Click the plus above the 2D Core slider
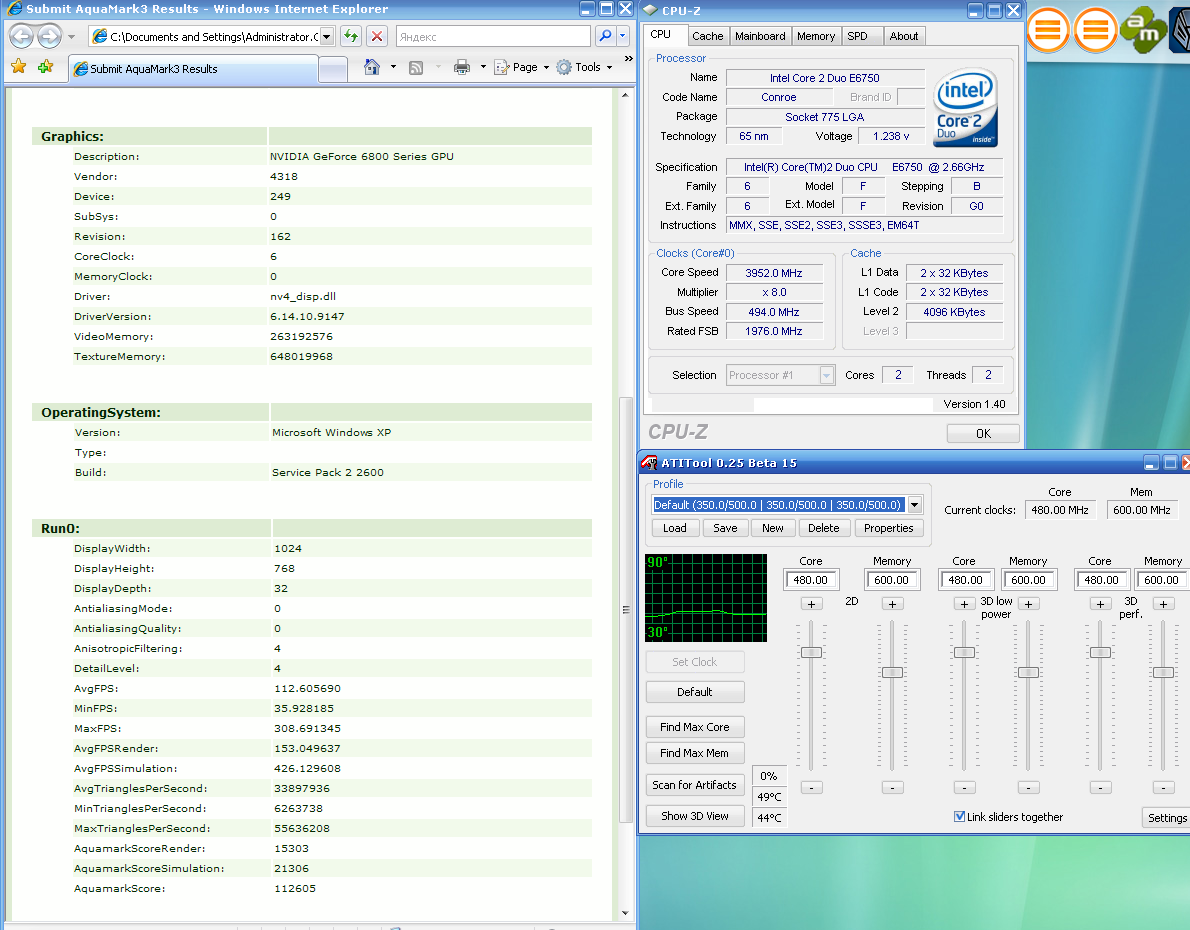This screenshot has height=930, width=1190. [x=811, y=604]
